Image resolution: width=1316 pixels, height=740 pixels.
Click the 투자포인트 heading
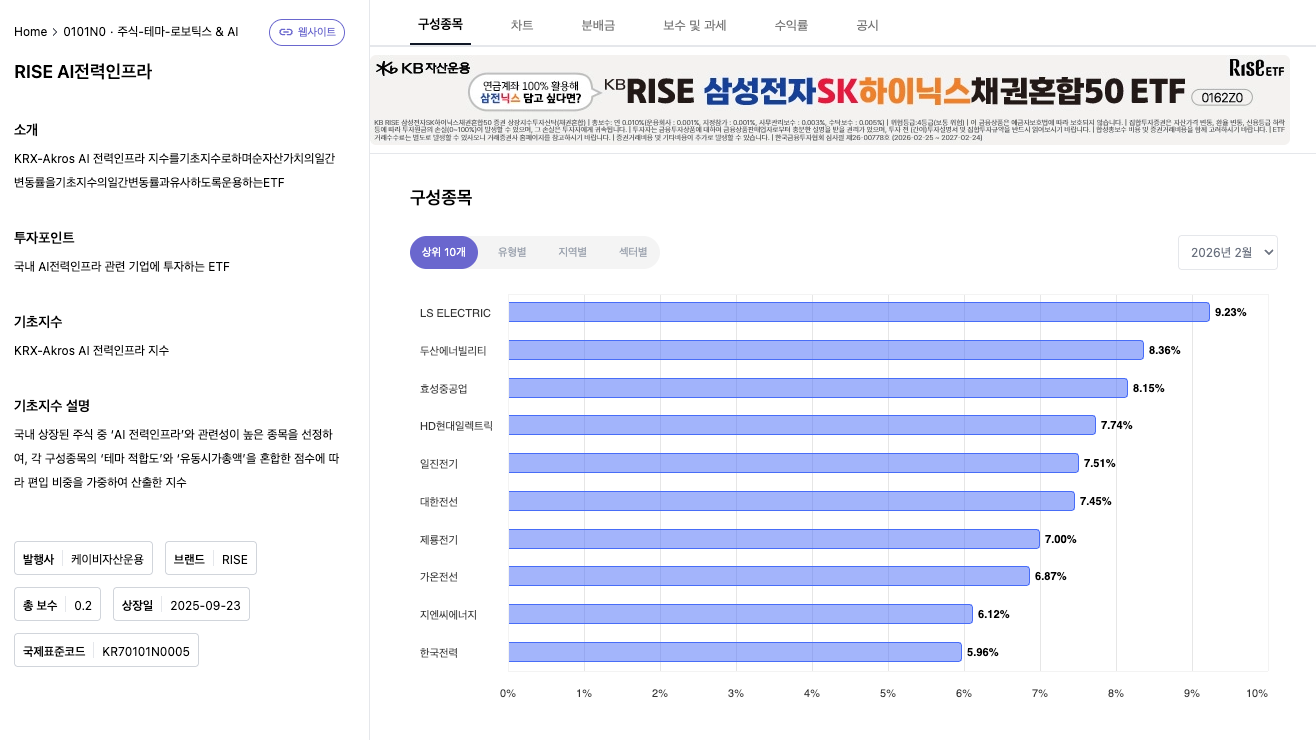tap(44, 237)
